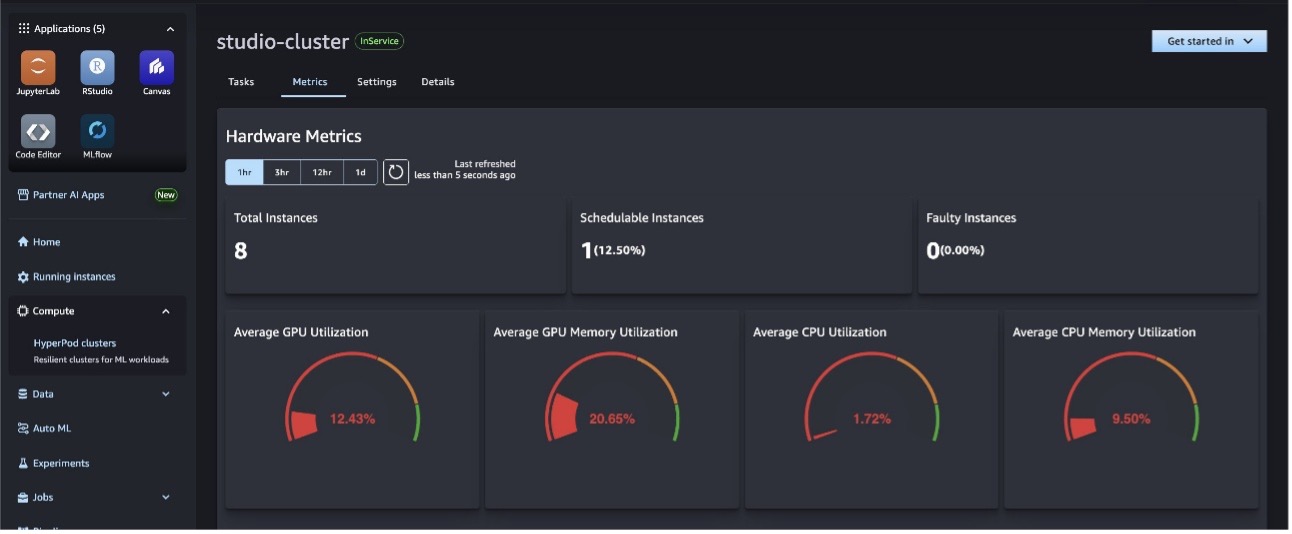Image resolution: width=1292 pixels, height=534 pixels.
Task: Click the studio-cluster title
Action: [x=283, y=41]
